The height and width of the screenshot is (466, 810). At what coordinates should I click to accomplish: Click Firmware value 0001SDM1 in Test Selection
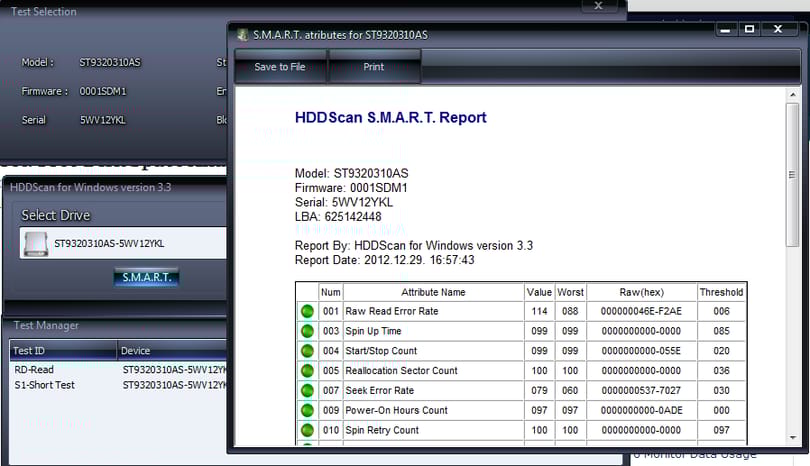click(103, 91)
